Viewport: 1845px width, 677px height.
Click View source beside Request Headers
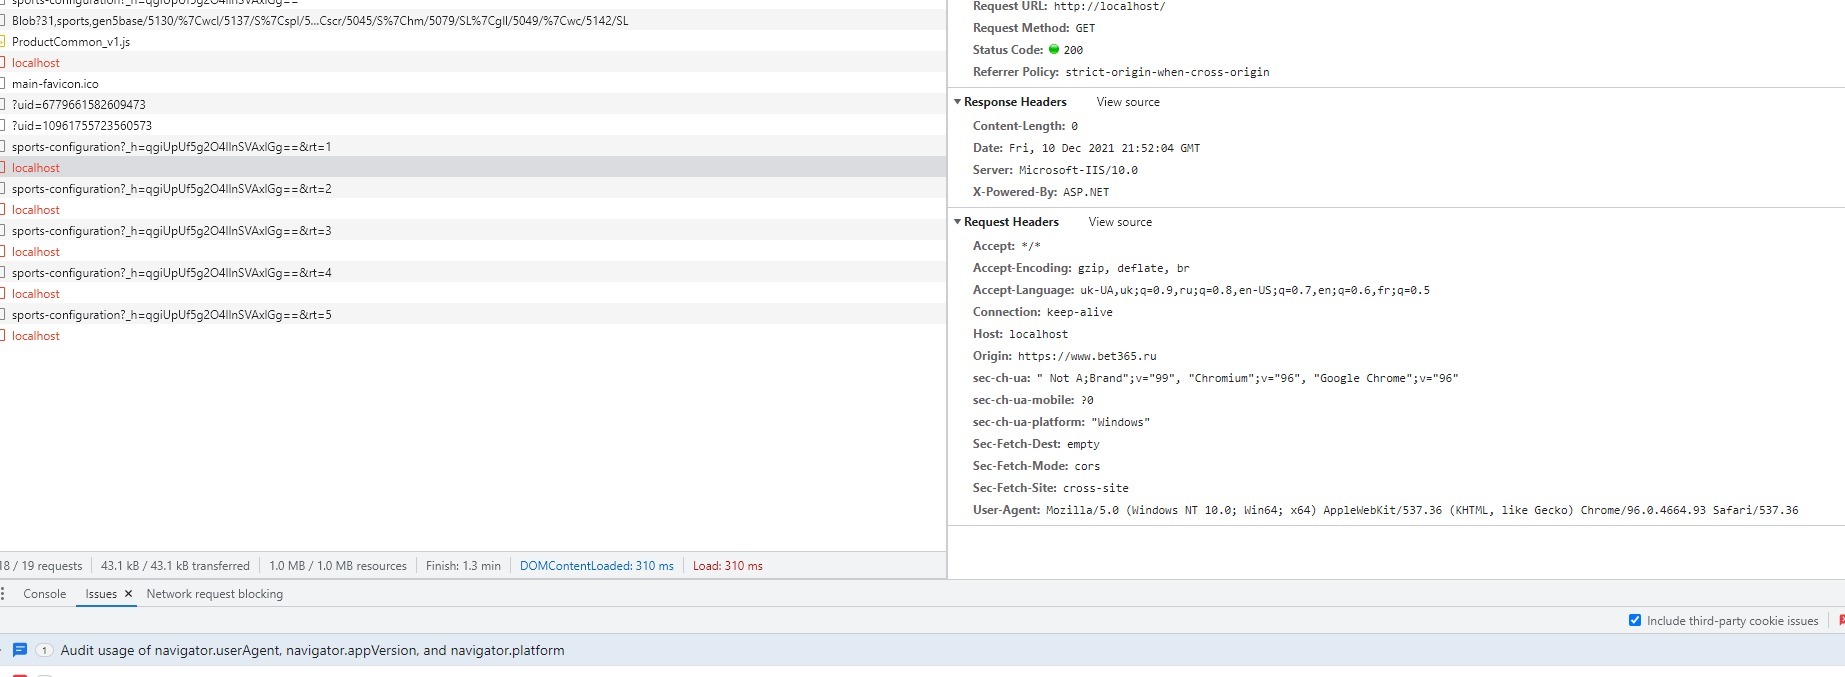[x=1120, y=222]
